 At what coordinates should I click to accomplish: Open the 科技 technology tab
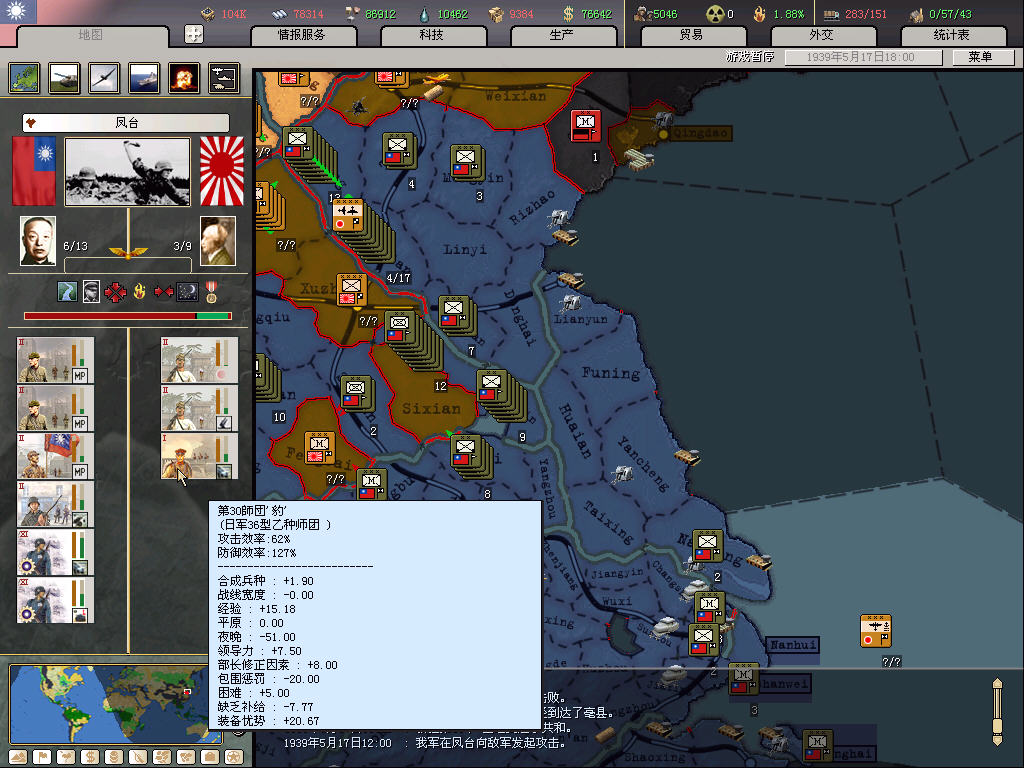[431, 35]
